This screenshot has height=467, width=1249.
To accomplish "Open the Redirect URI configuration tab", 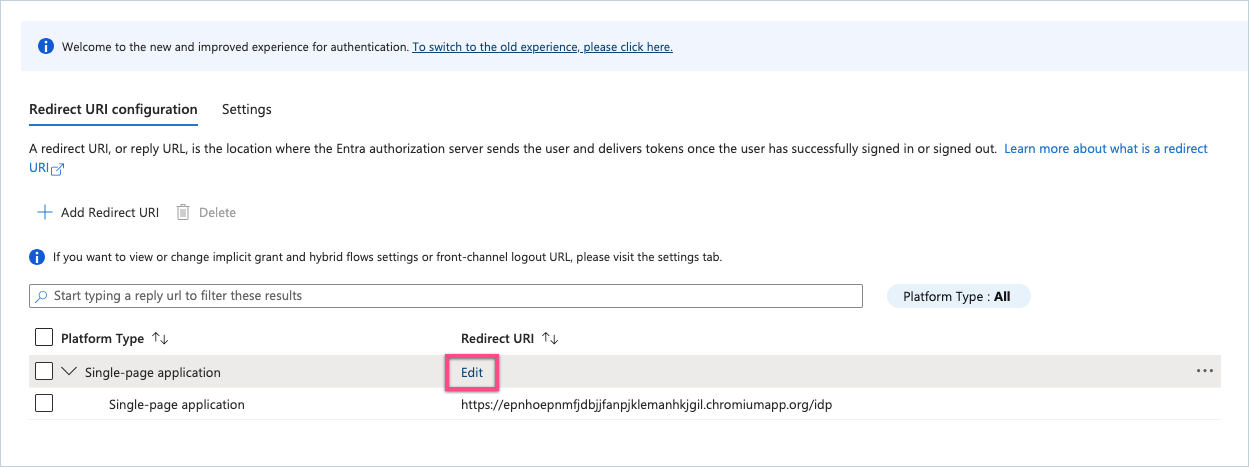I will coord(113,109).
